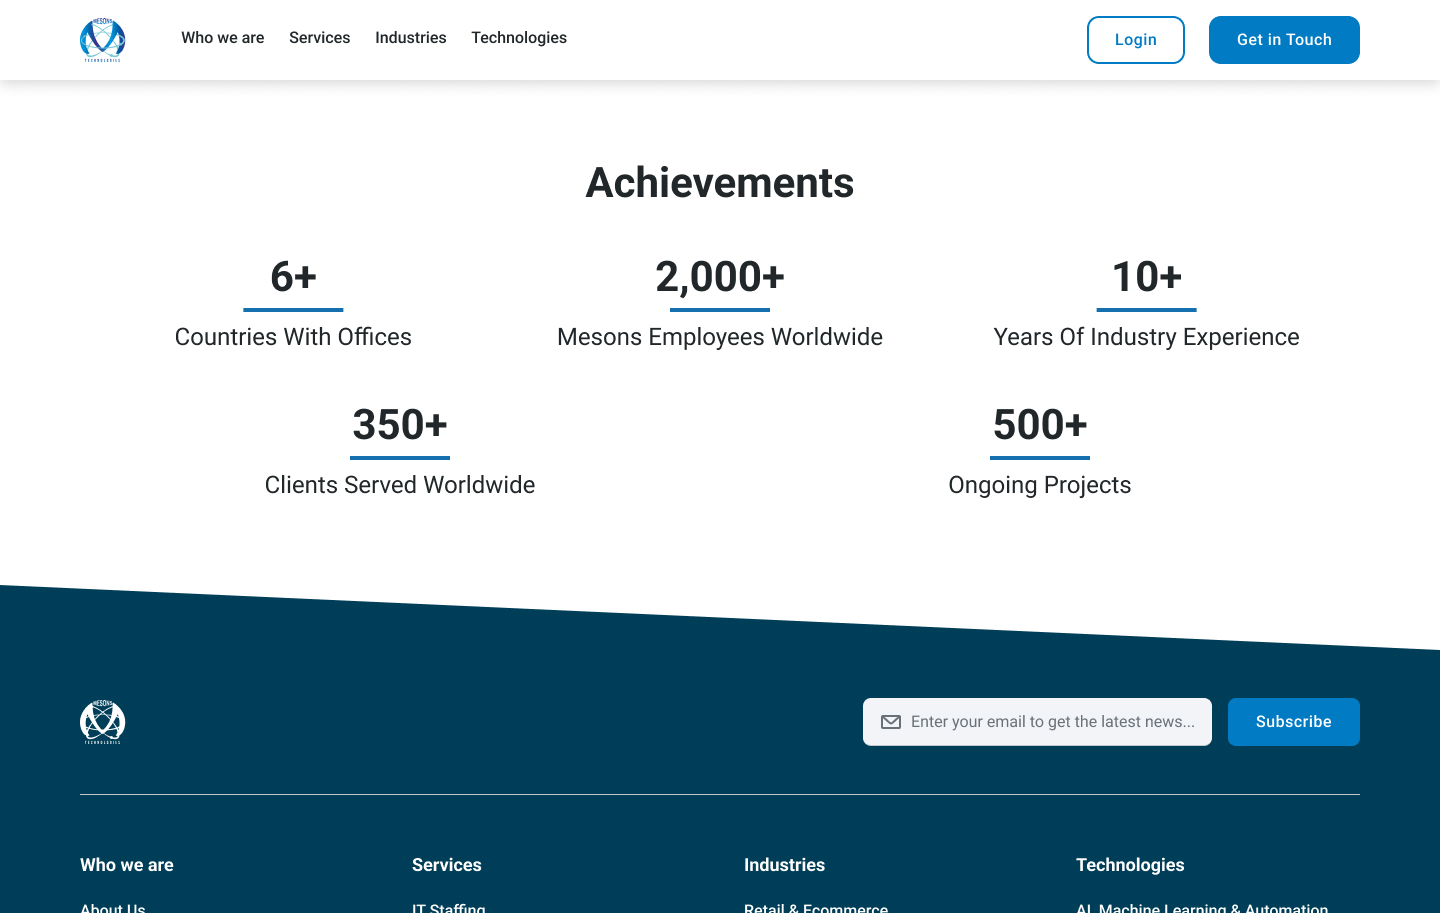Open the Who we are navigation menu
The width and height of the screenshot is (1440, 913).
[x=223, y=38]
